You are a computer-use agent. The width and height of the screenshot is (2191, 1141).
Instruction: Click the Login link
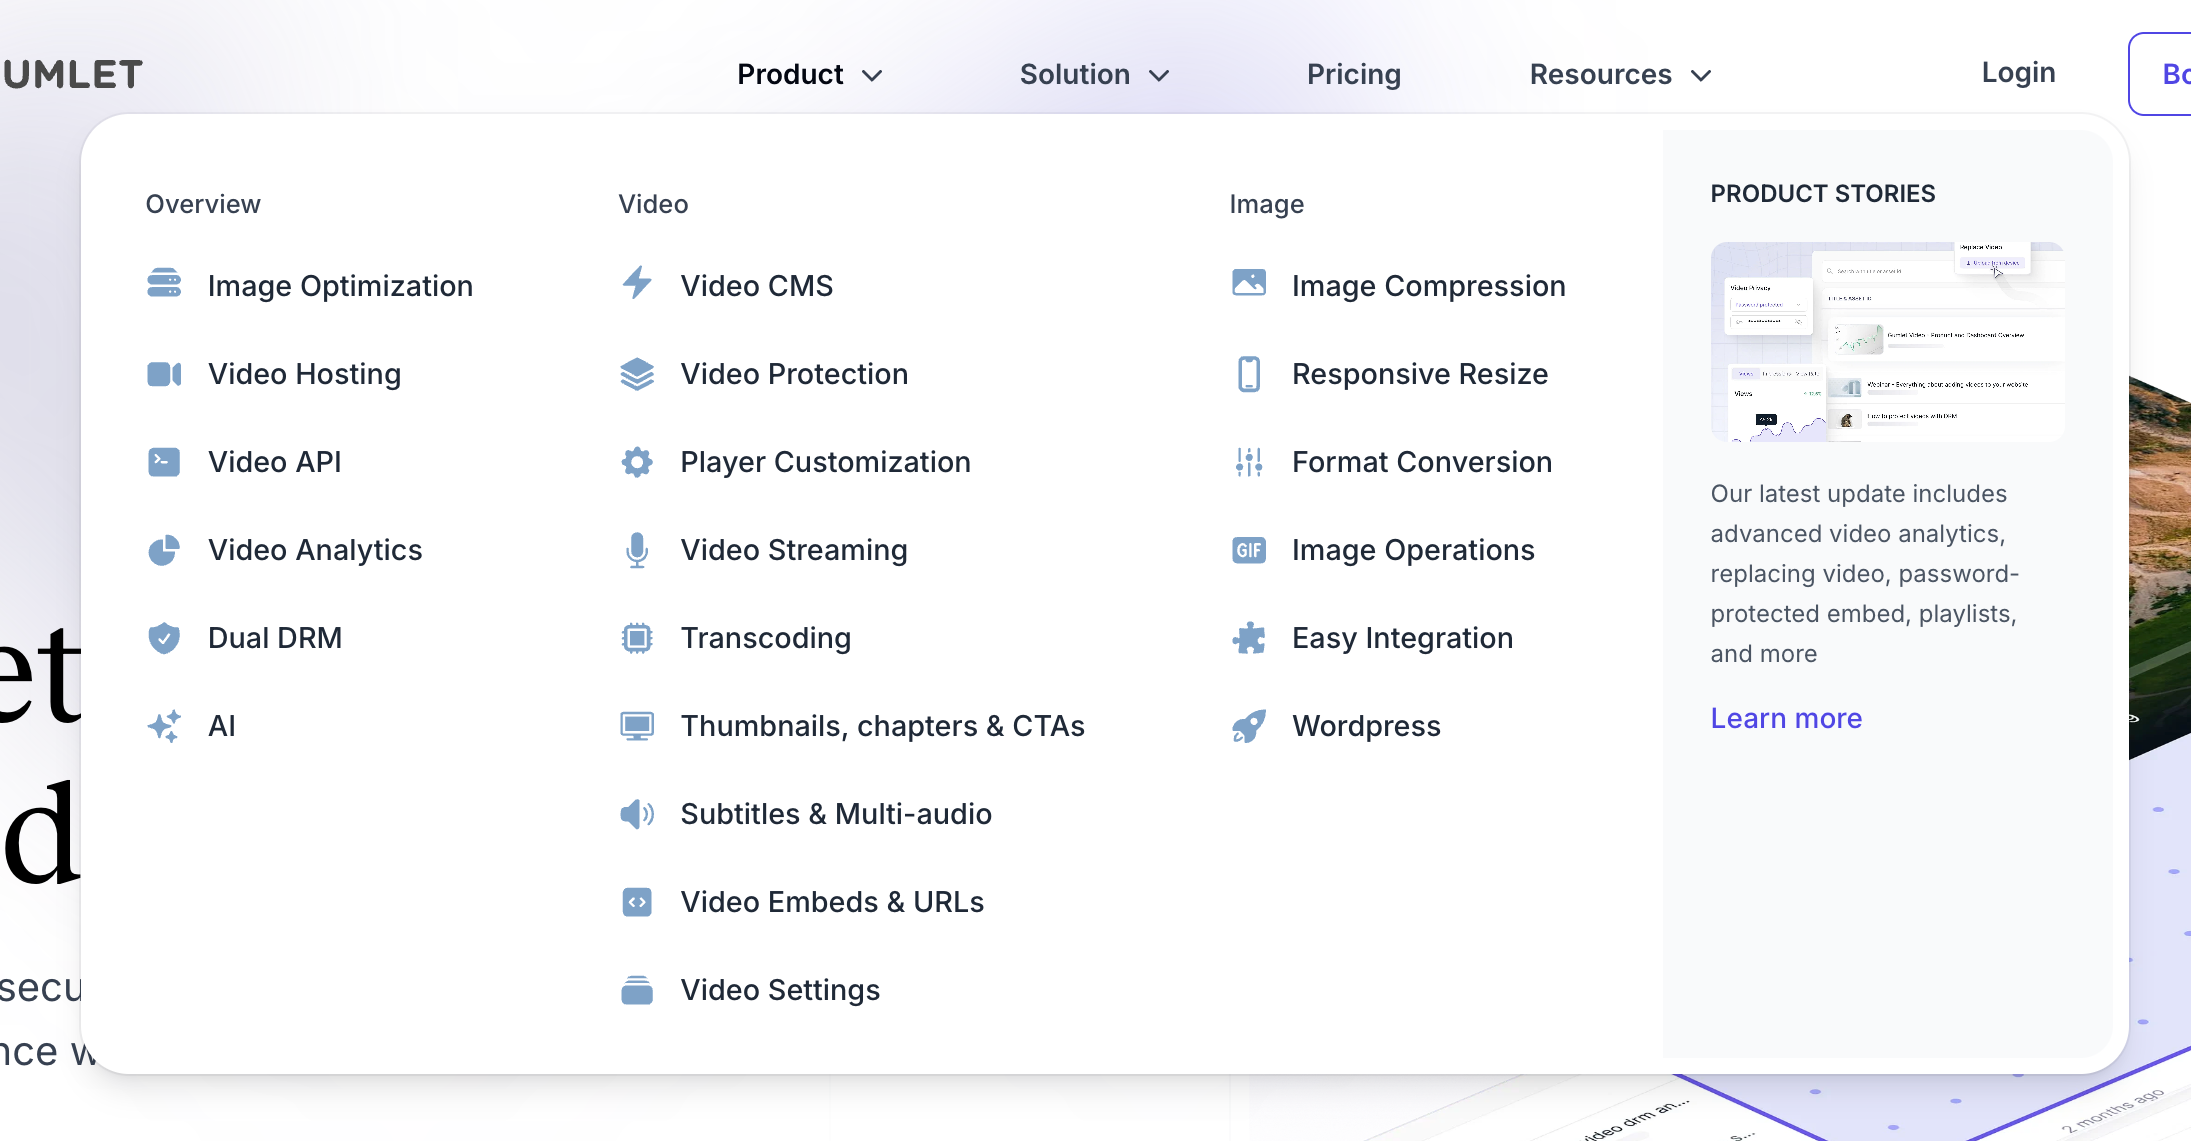point(2018,73)
